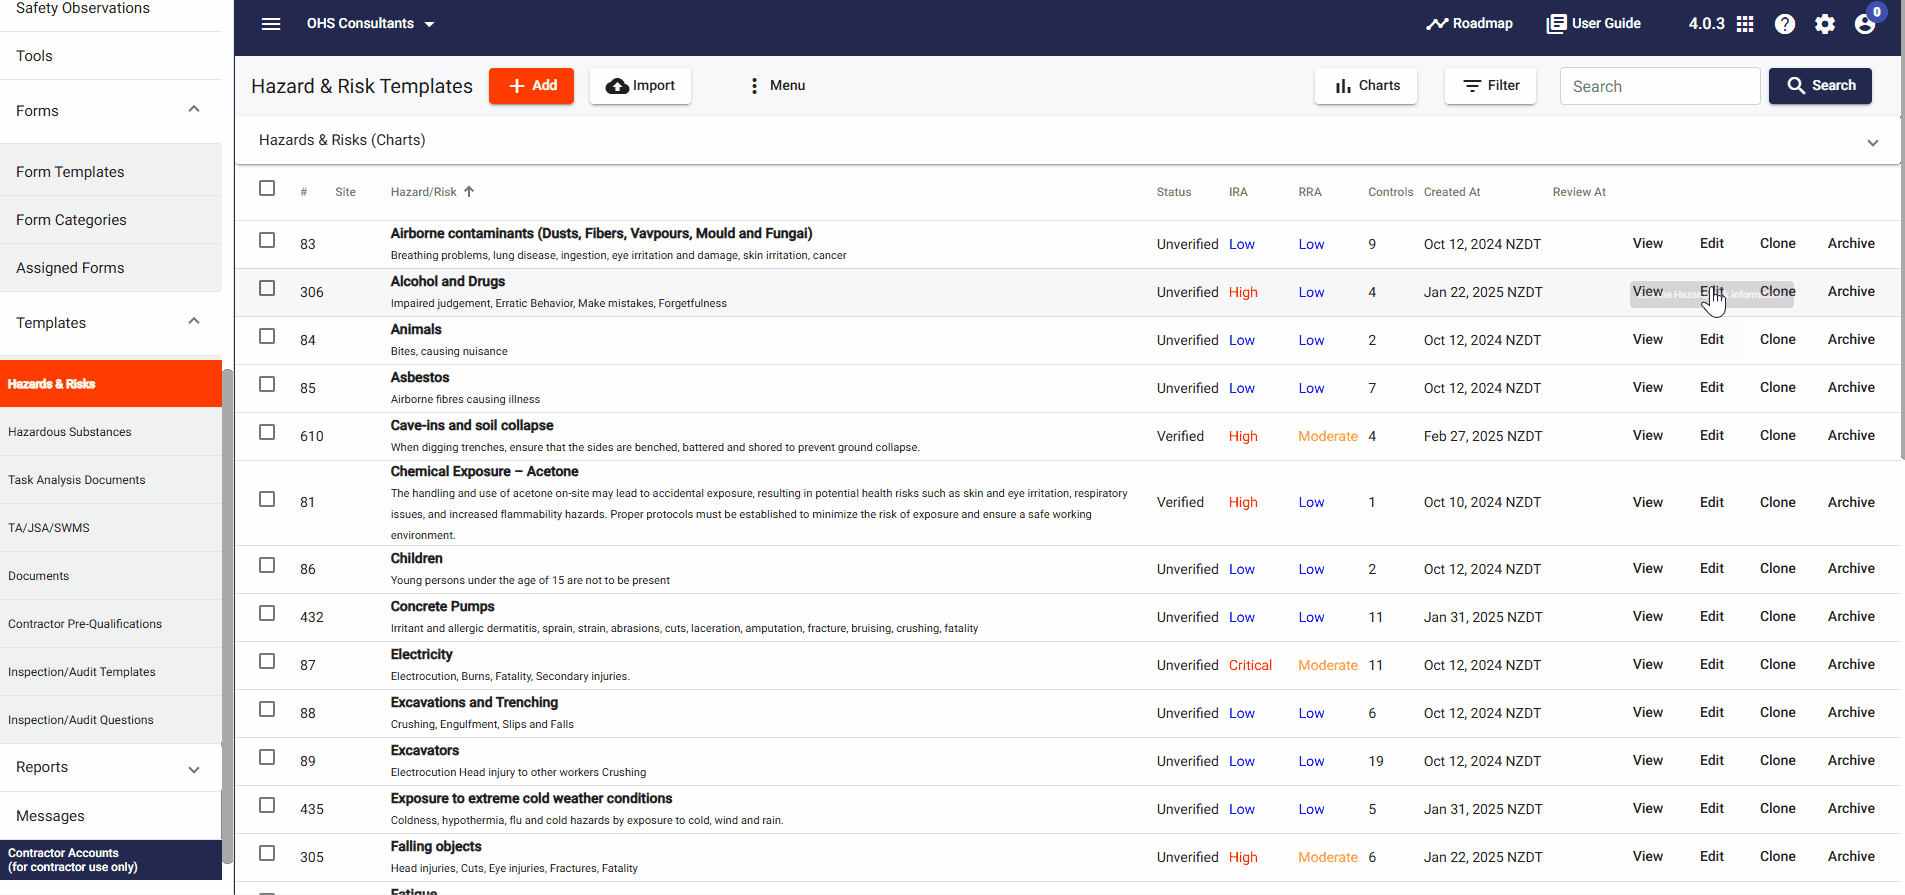The width and height of the screenshot is (1905, 895).
Task: Click the Status column header
Action: pyautogui.click(x=1174, y=192)
